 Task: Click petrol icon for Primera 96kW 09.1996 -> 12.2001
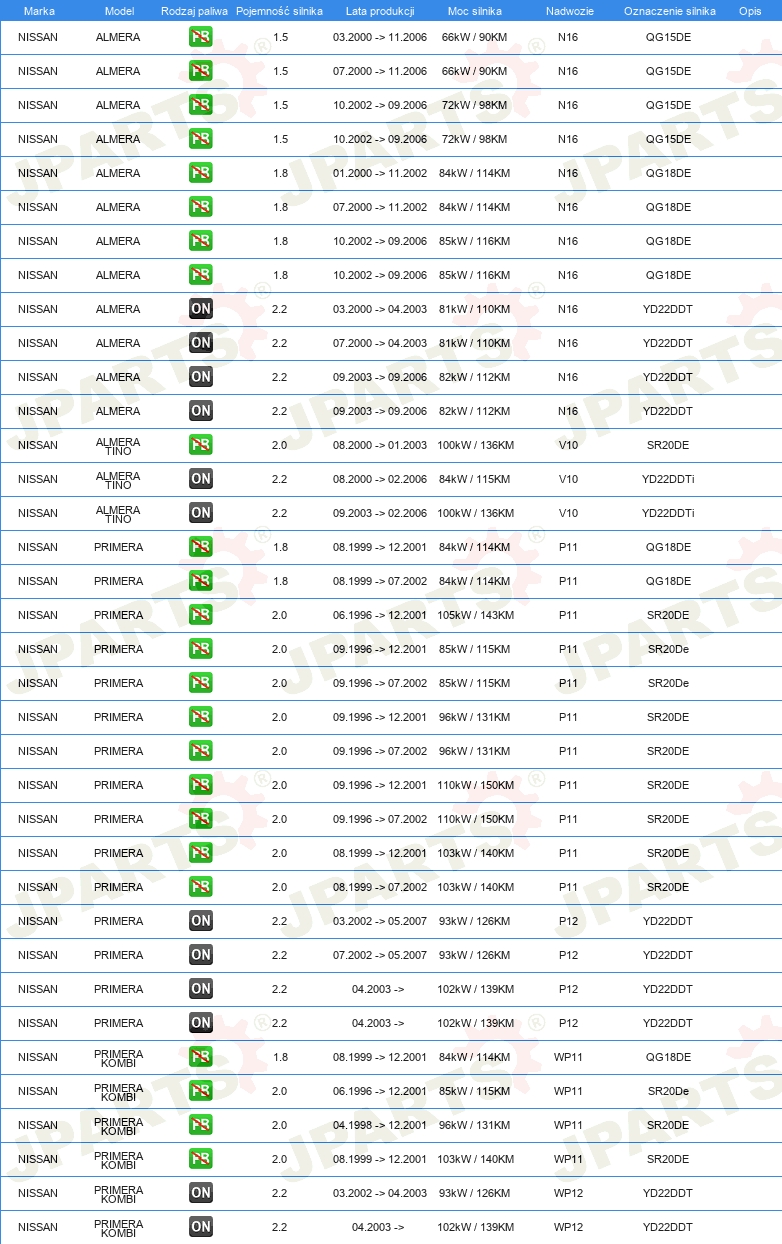click(201, 717)
